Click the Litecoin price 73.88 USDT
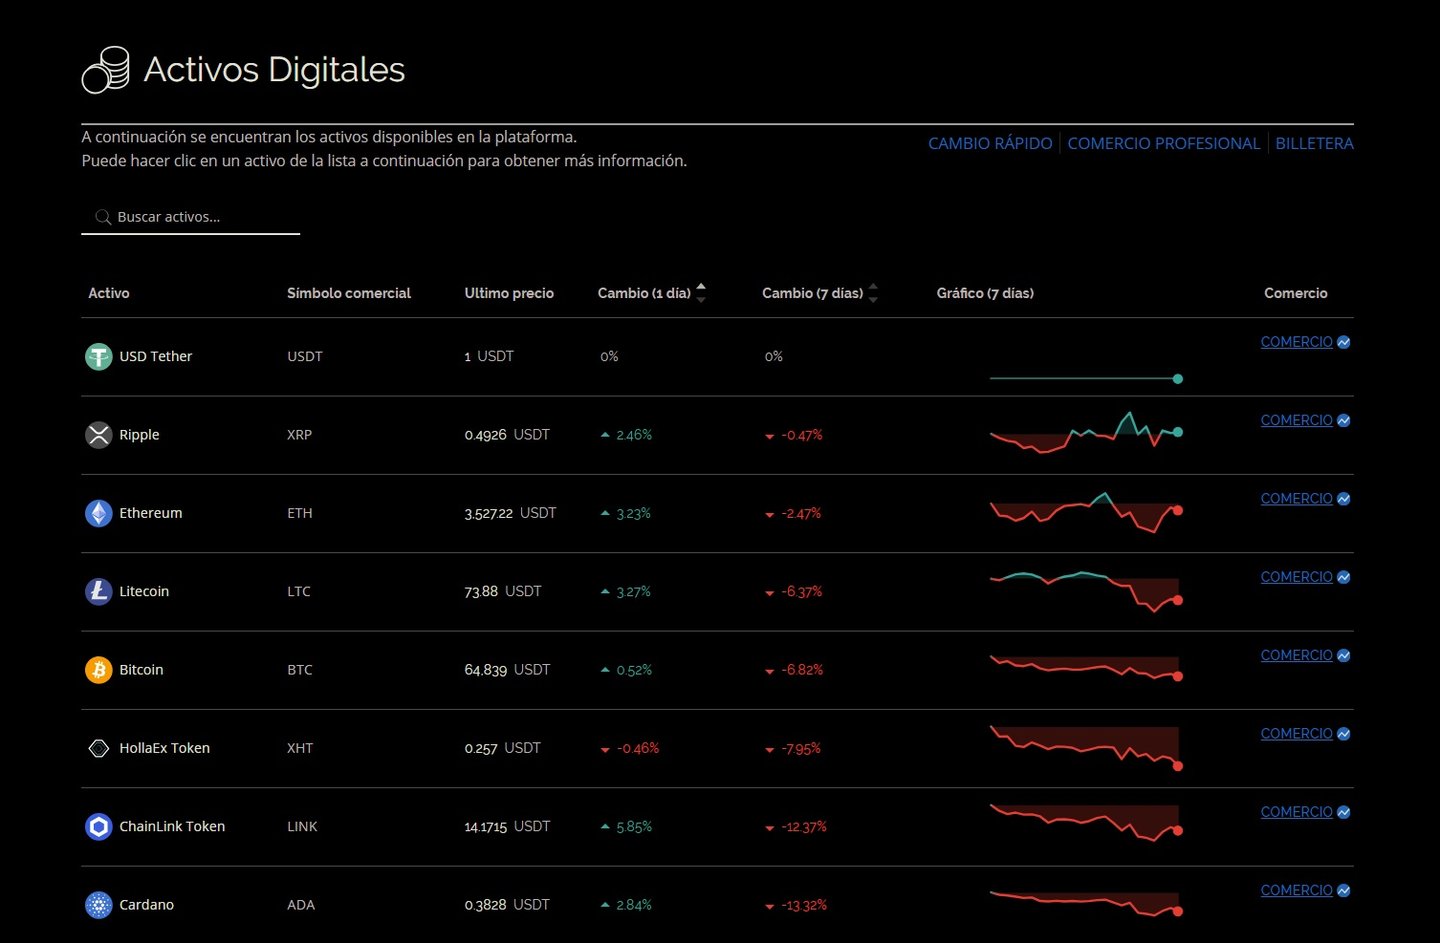This screenshot has height=943, width=1440. click(x=503, y=591)
